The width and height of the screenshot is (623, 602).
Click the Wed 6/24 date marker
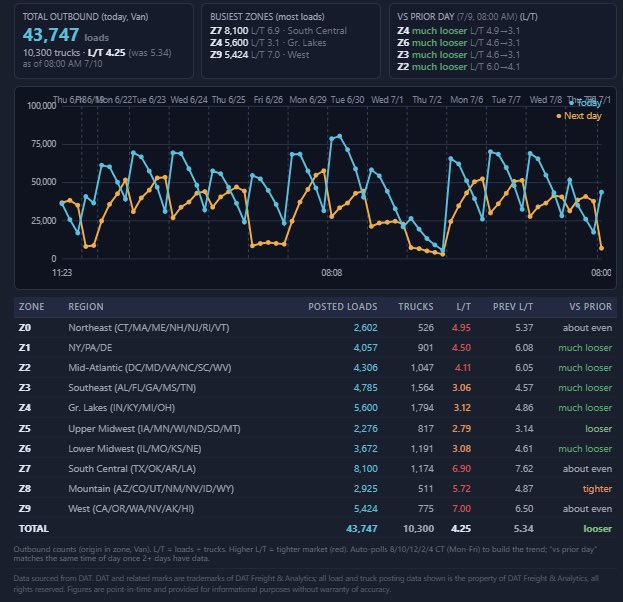click(189, 100)
